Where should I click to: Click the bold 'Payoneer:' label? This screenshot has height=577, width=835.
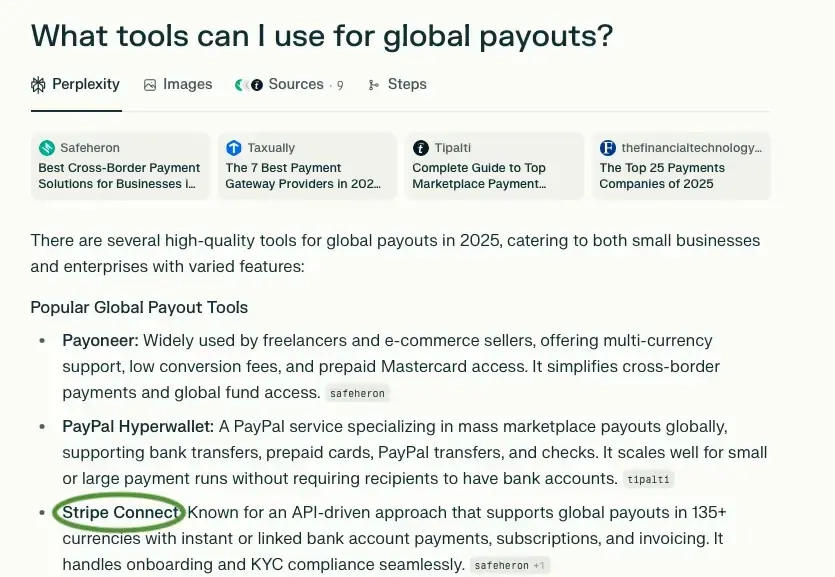(x=100, y=341)
